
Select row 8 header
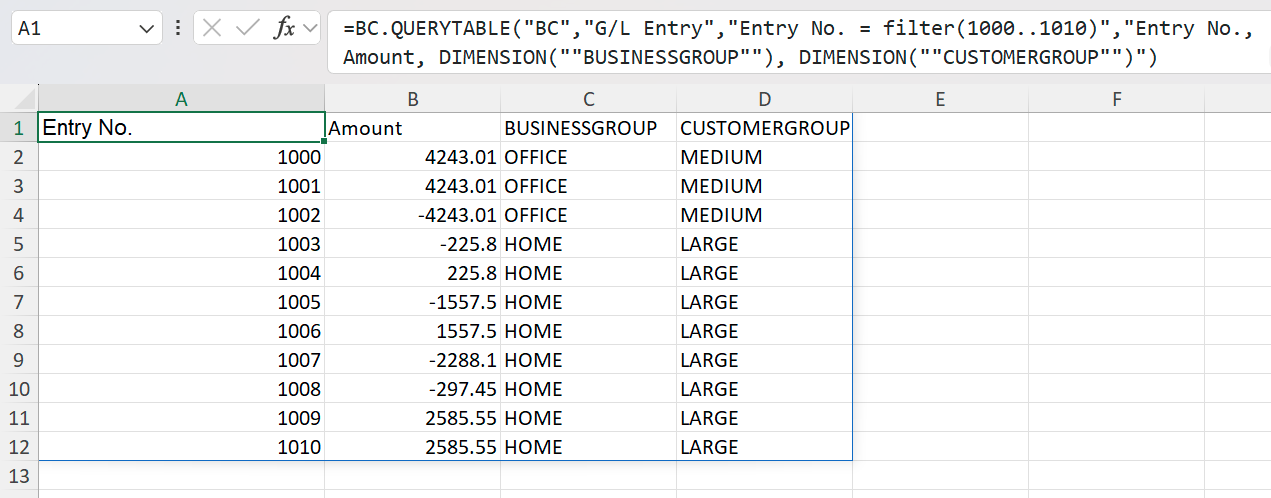click(x=19, y=331)
